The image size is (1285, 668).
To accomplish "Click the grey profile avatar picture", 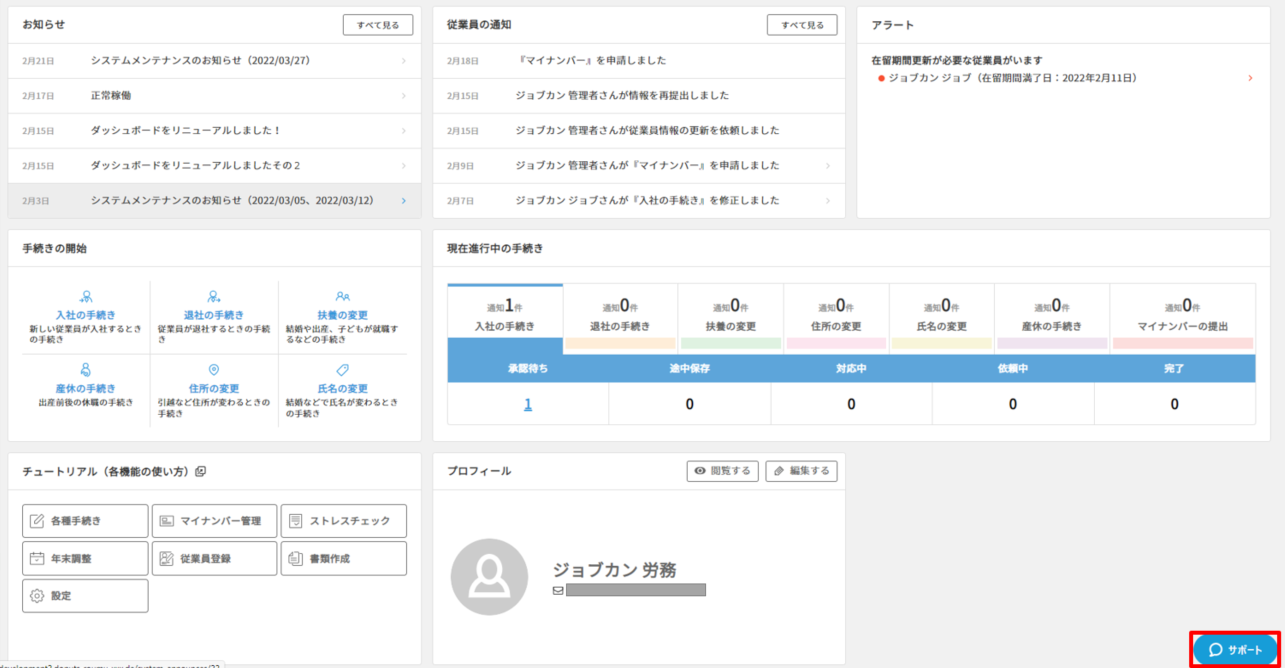I will 489,577.
